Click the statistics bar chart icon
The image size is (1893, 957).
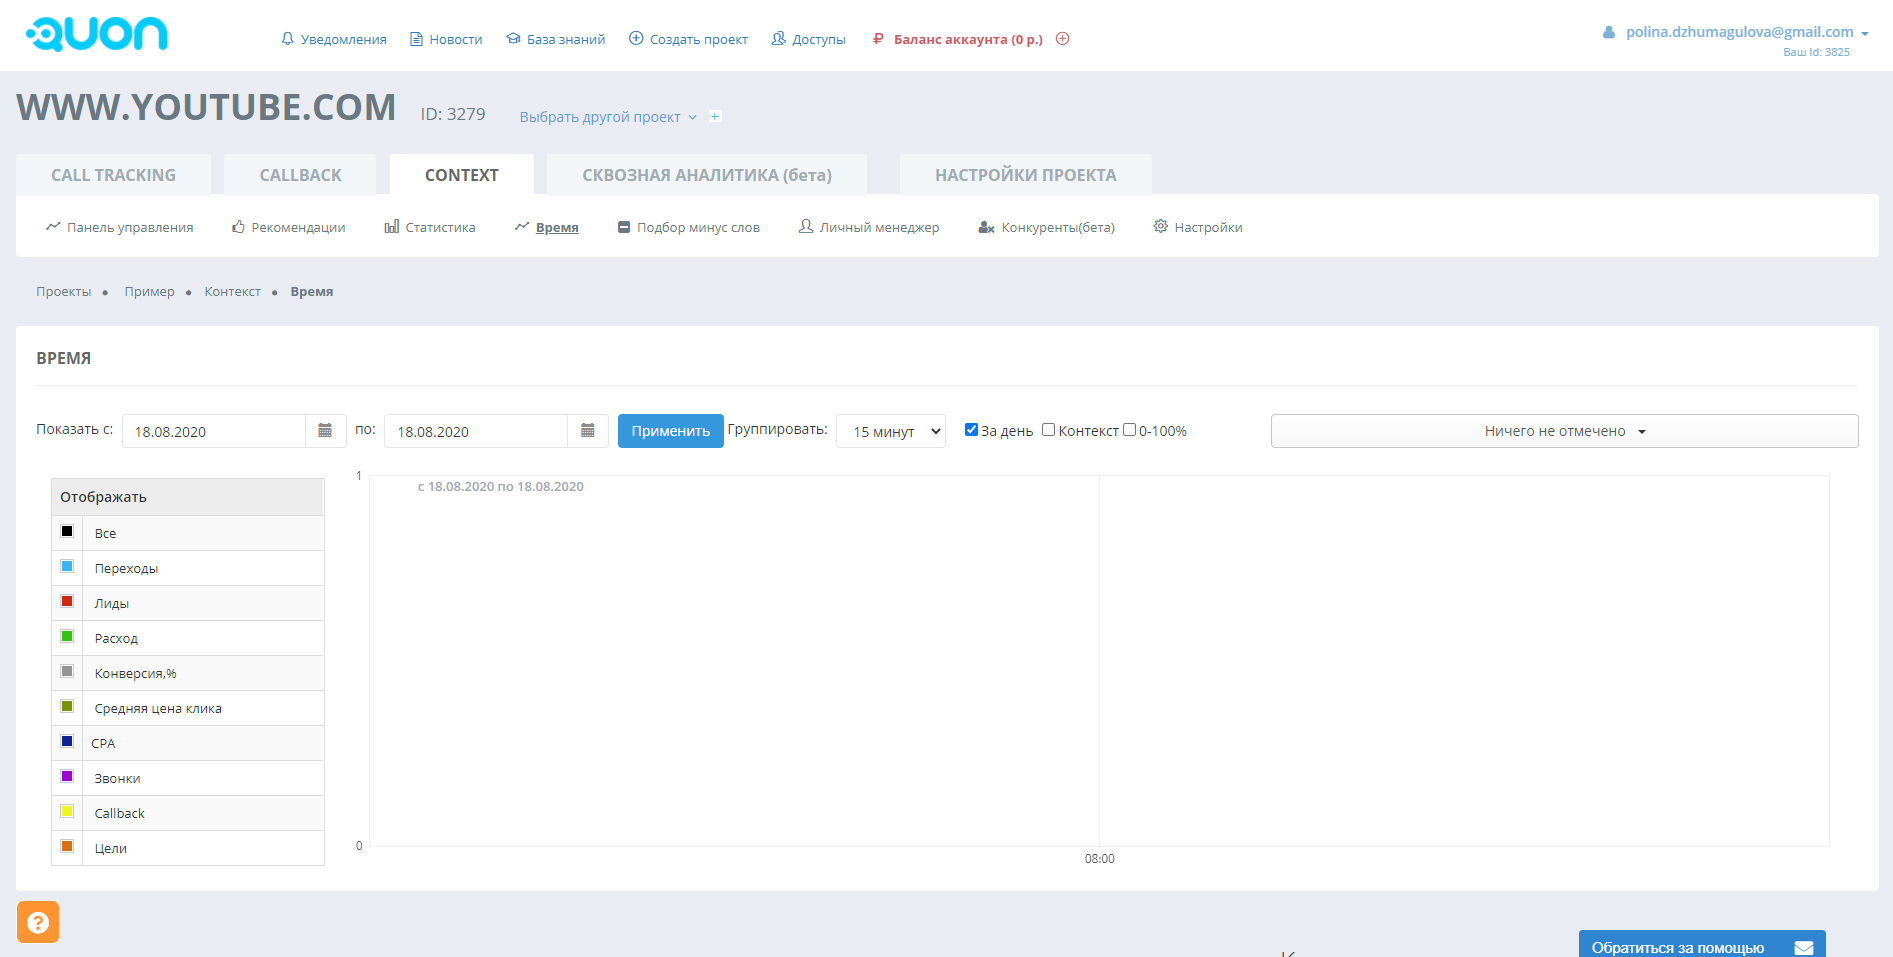pos(392,227)
